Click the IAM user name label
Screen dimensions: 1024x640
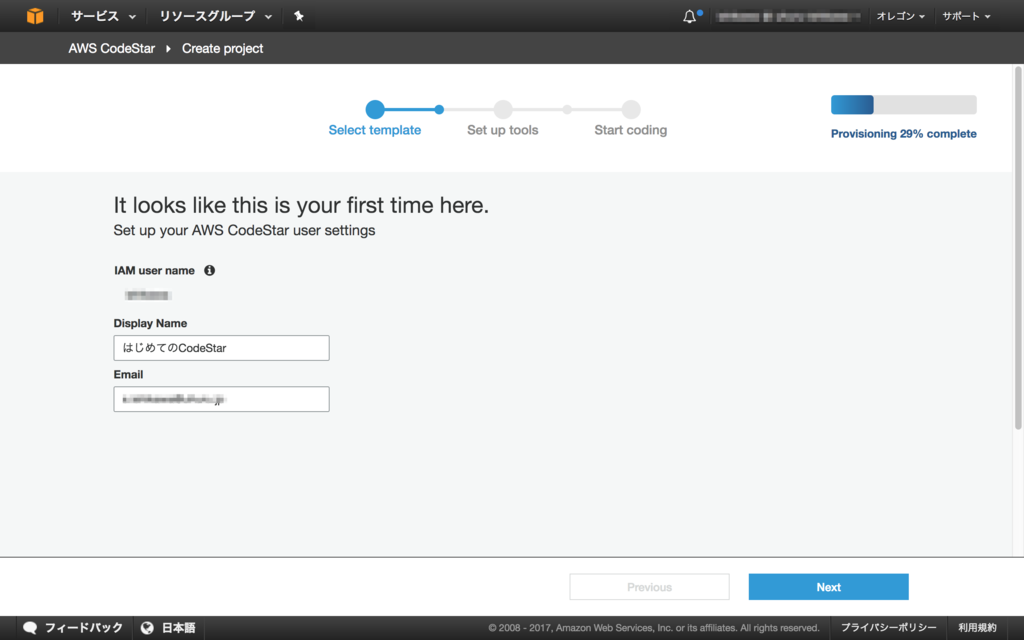click(154, 270)
